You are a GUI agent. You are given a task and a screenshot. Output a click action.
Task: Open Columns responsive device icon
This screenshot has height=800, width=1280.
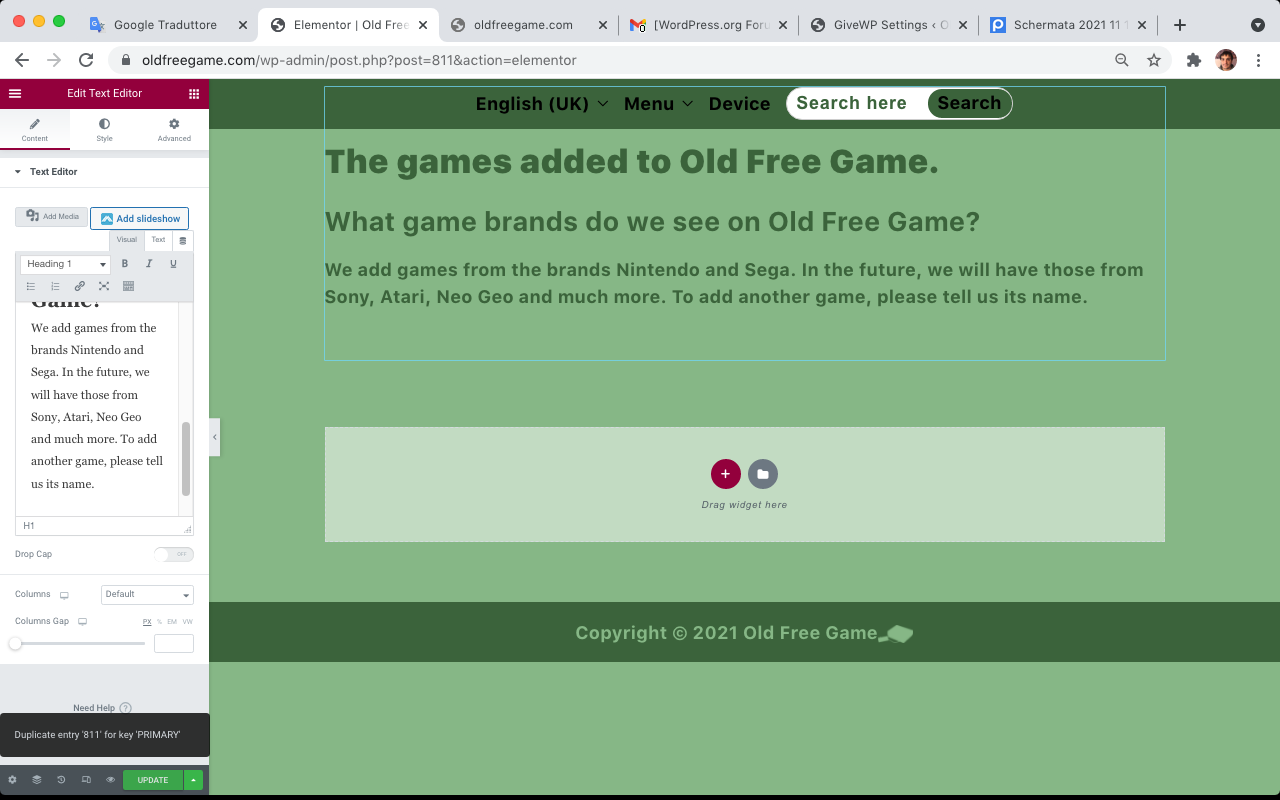[64, 595]
